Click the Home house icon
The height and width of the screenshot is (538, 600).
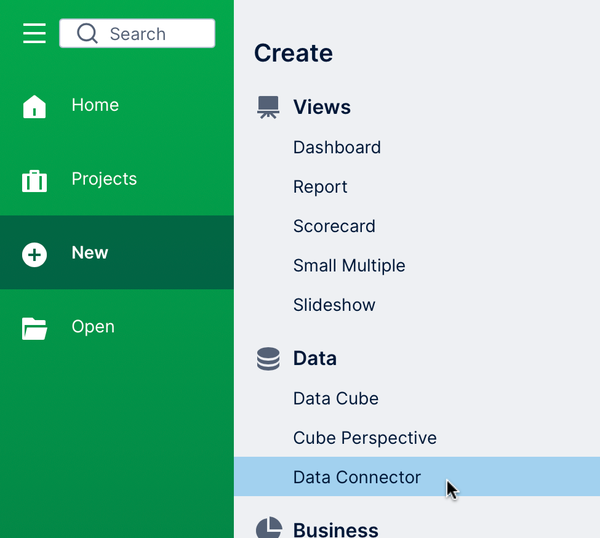point(34,106)
